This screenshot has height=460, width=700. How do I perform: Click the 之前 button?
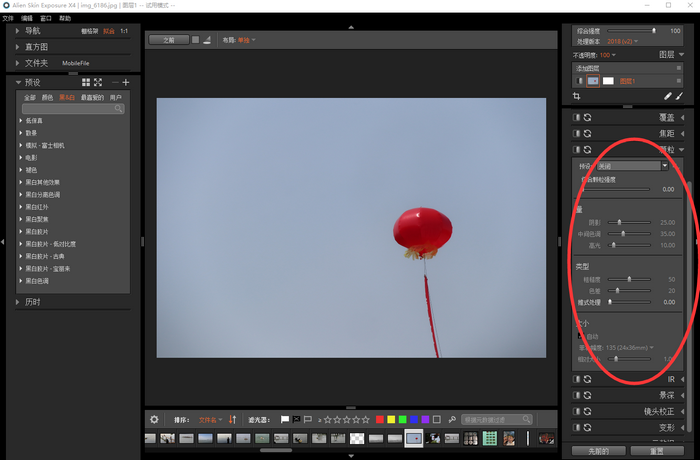click(168, 40)
